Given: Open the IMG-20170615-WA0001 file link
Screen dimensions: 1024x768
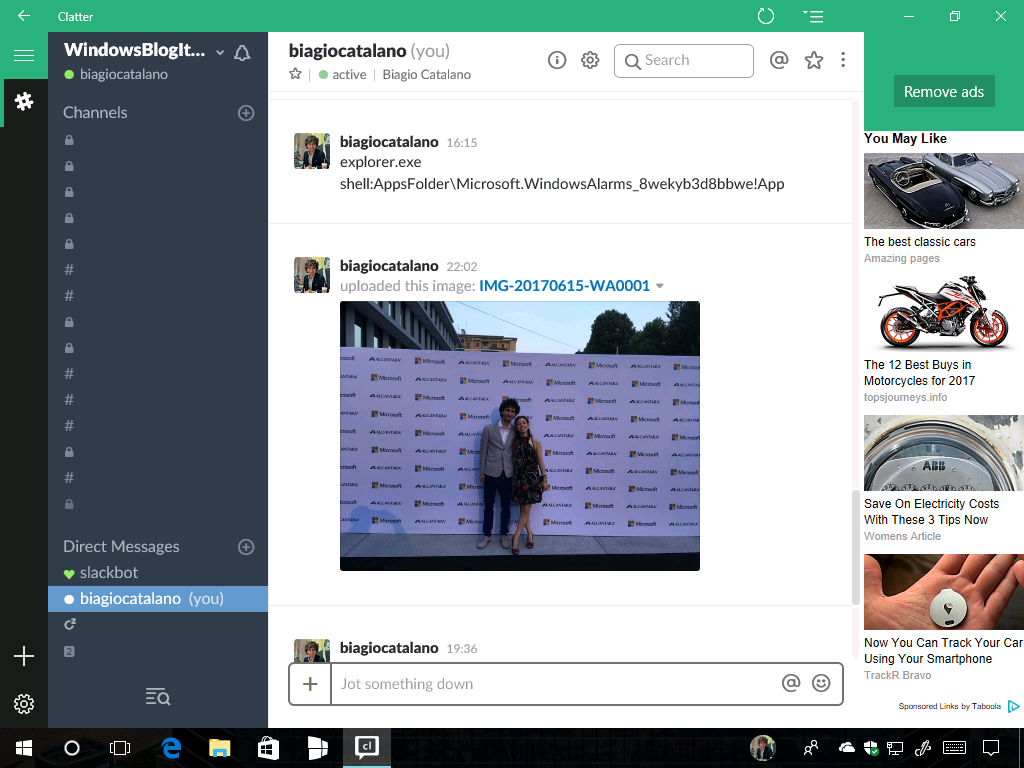Looking at the screenshot, I should [x=564, y=286].
